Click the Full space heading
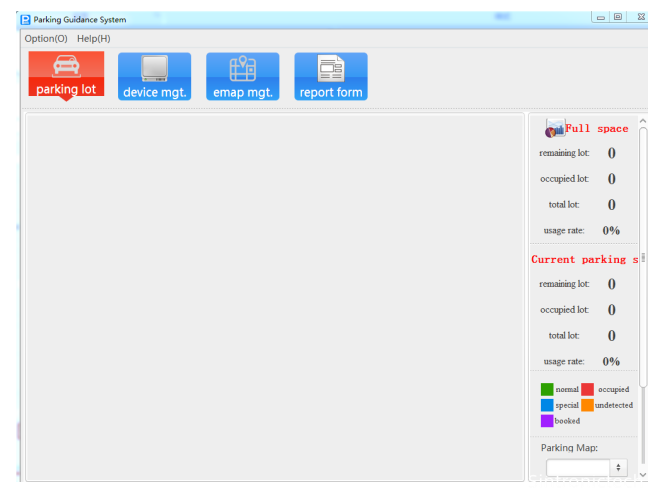661x503 pixels. point(597,129)
